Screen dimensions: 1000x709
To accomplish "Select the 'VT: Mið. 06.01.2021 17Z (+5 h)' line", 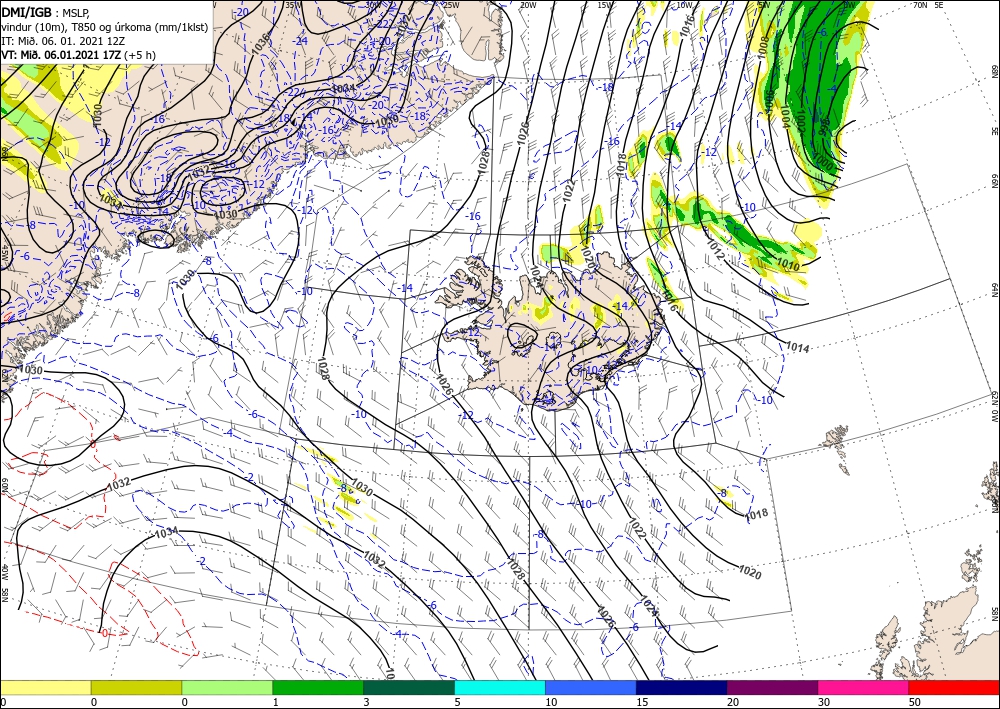I will click(x=78, y=55).
